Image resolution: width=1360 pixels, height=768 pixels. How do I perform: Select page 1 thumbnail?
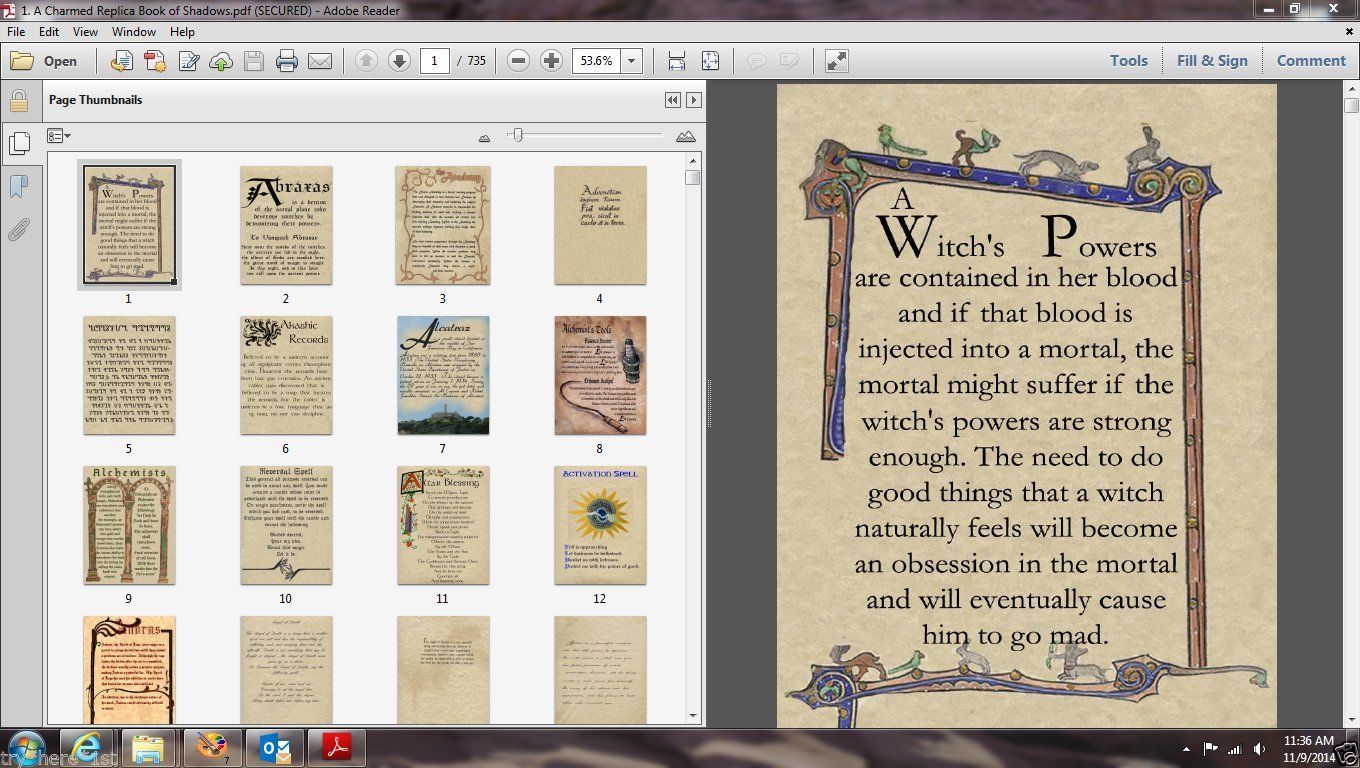129,225
